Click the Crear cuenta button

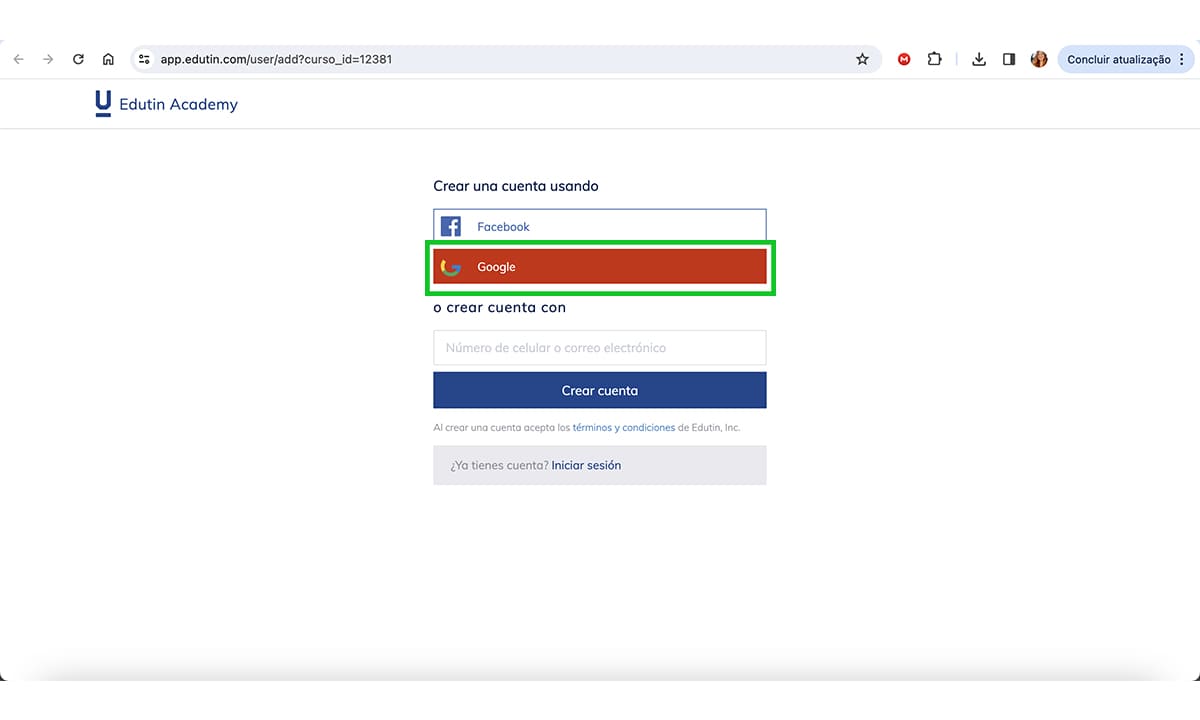pyautogui.click(x=600, y=390)
